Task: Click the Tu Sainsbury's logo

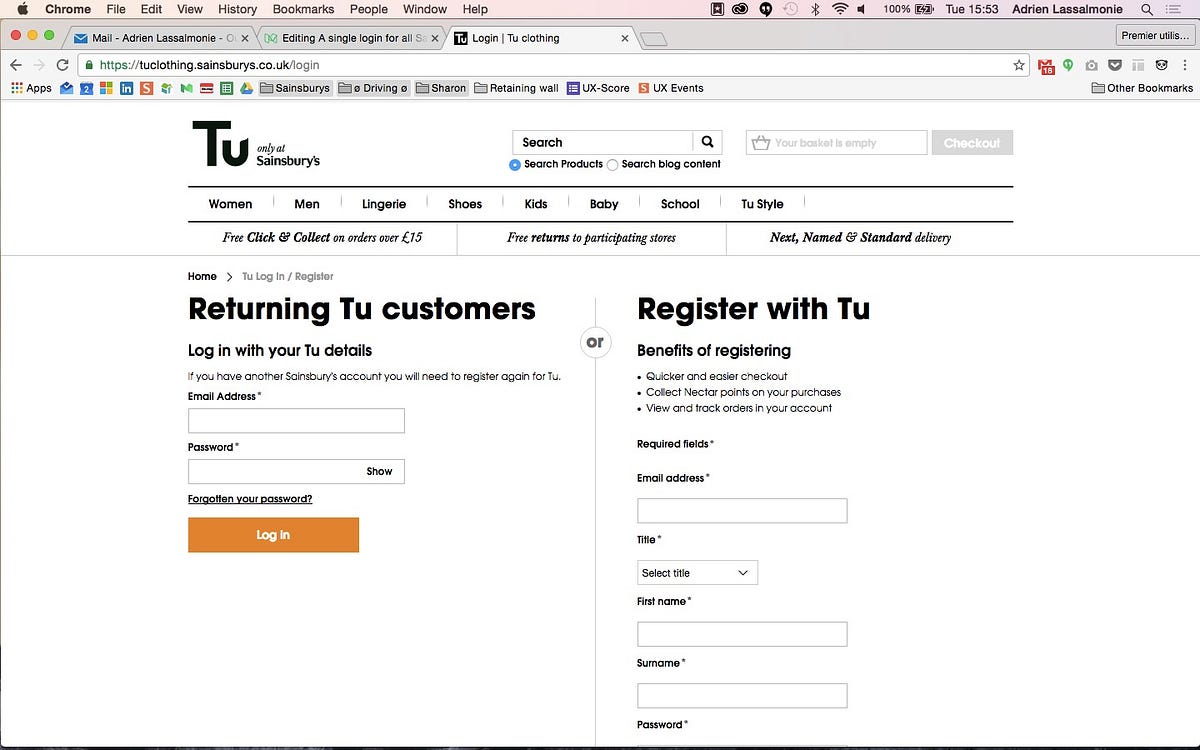Action: 256,144
